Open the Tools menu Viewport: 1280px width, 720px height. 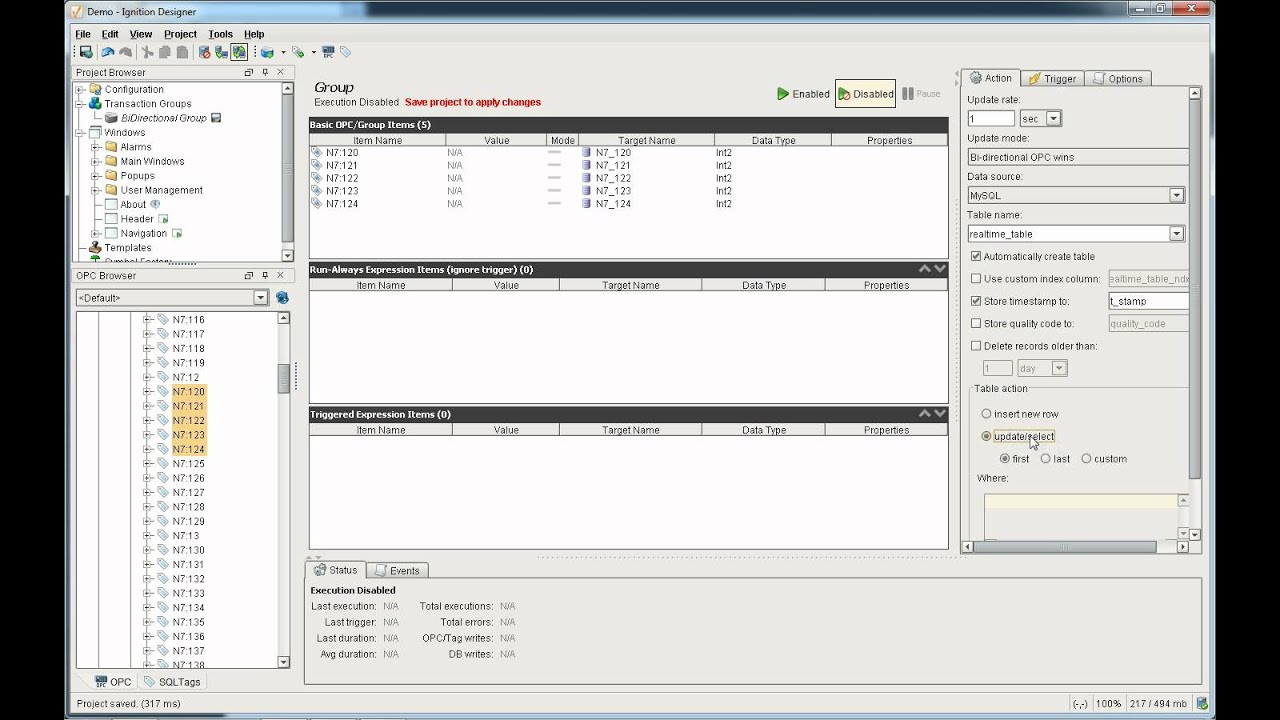click(220, 34)
